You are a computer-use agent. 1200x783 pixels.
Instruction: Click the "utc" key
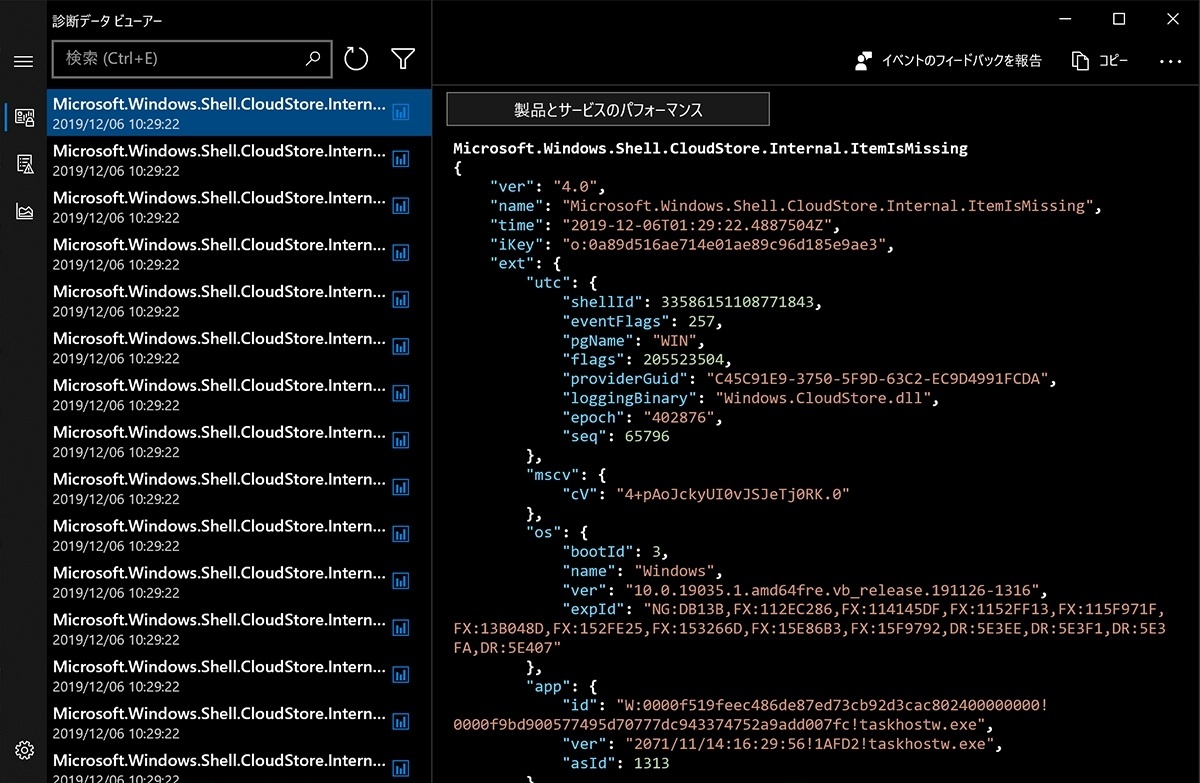pyautogui.click(x=548, y=283)
